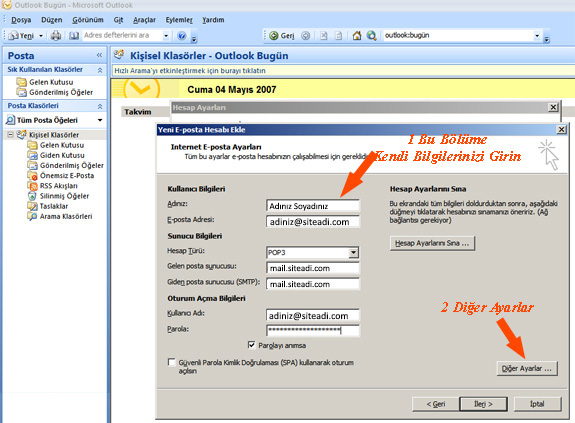Click the blue Help question mark icon
Viewport: 575px width, 423px height.
pos(181,36)
